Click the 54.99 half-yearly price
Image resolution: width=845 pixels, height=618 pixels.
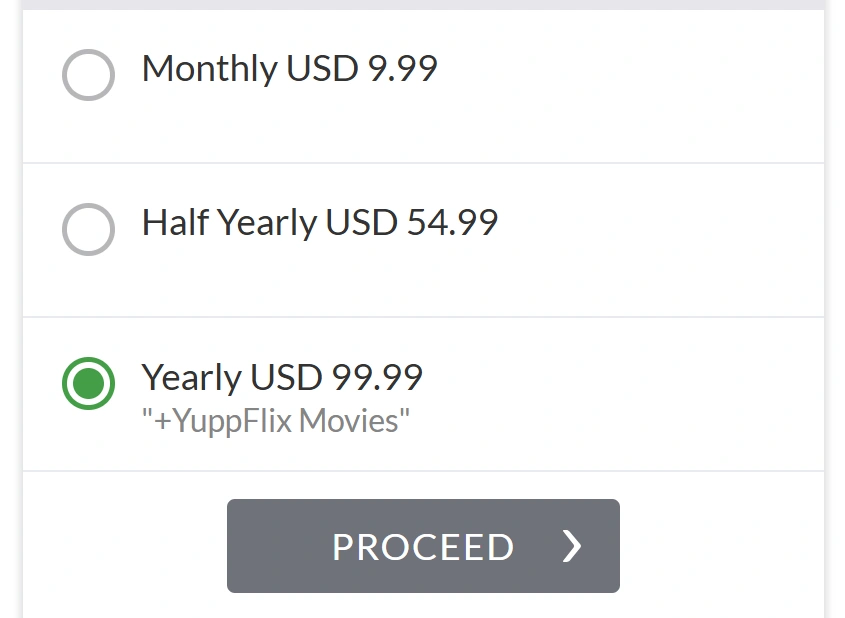click(x=452, y=222)
